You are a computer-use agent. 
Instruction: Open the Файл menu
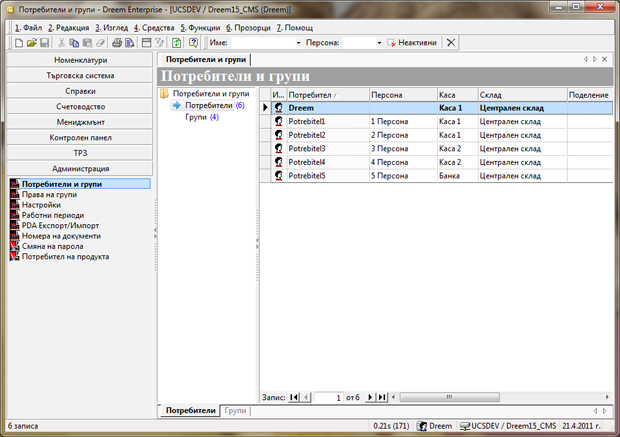tap(28, 28)
